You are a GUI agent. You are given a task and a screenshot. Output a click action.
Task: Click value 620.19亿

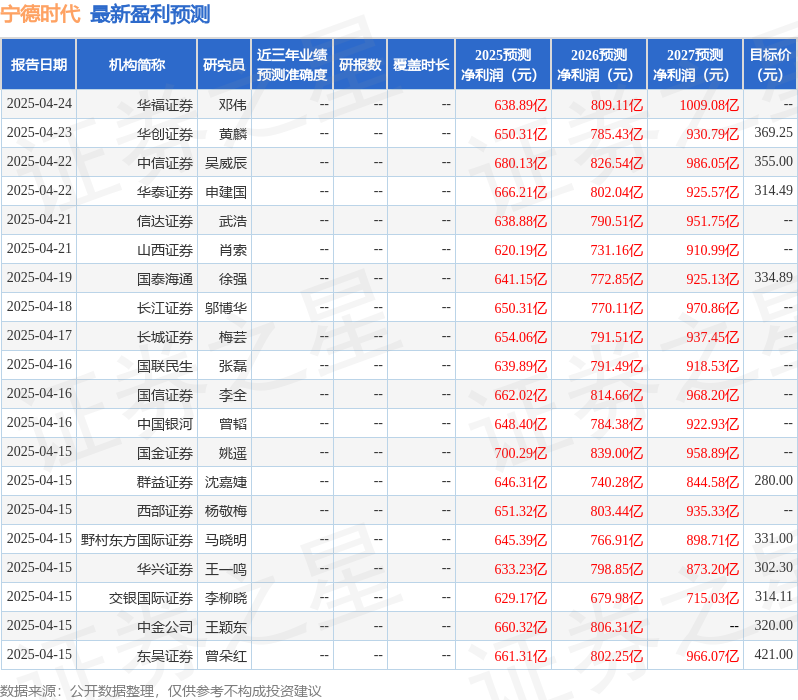point(521,250)
